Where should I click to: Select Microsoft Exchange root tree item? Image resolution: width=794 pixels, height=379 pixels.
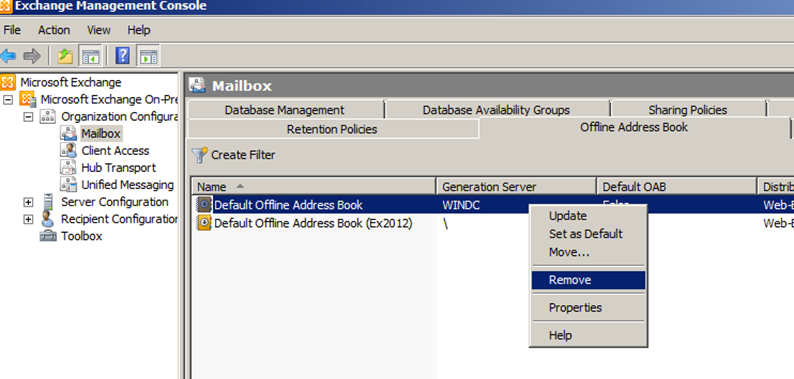(71, 82)
